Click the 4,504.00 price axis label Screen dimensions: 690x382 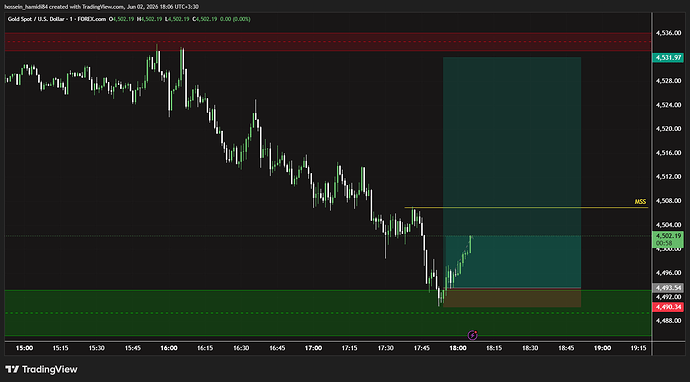[x=668, y=224]
